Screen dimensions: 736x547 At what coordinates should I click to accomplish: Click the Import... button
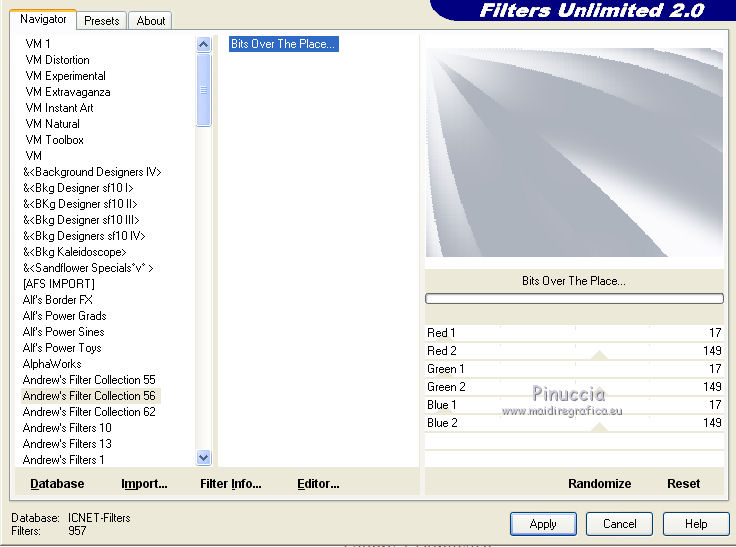144,484
